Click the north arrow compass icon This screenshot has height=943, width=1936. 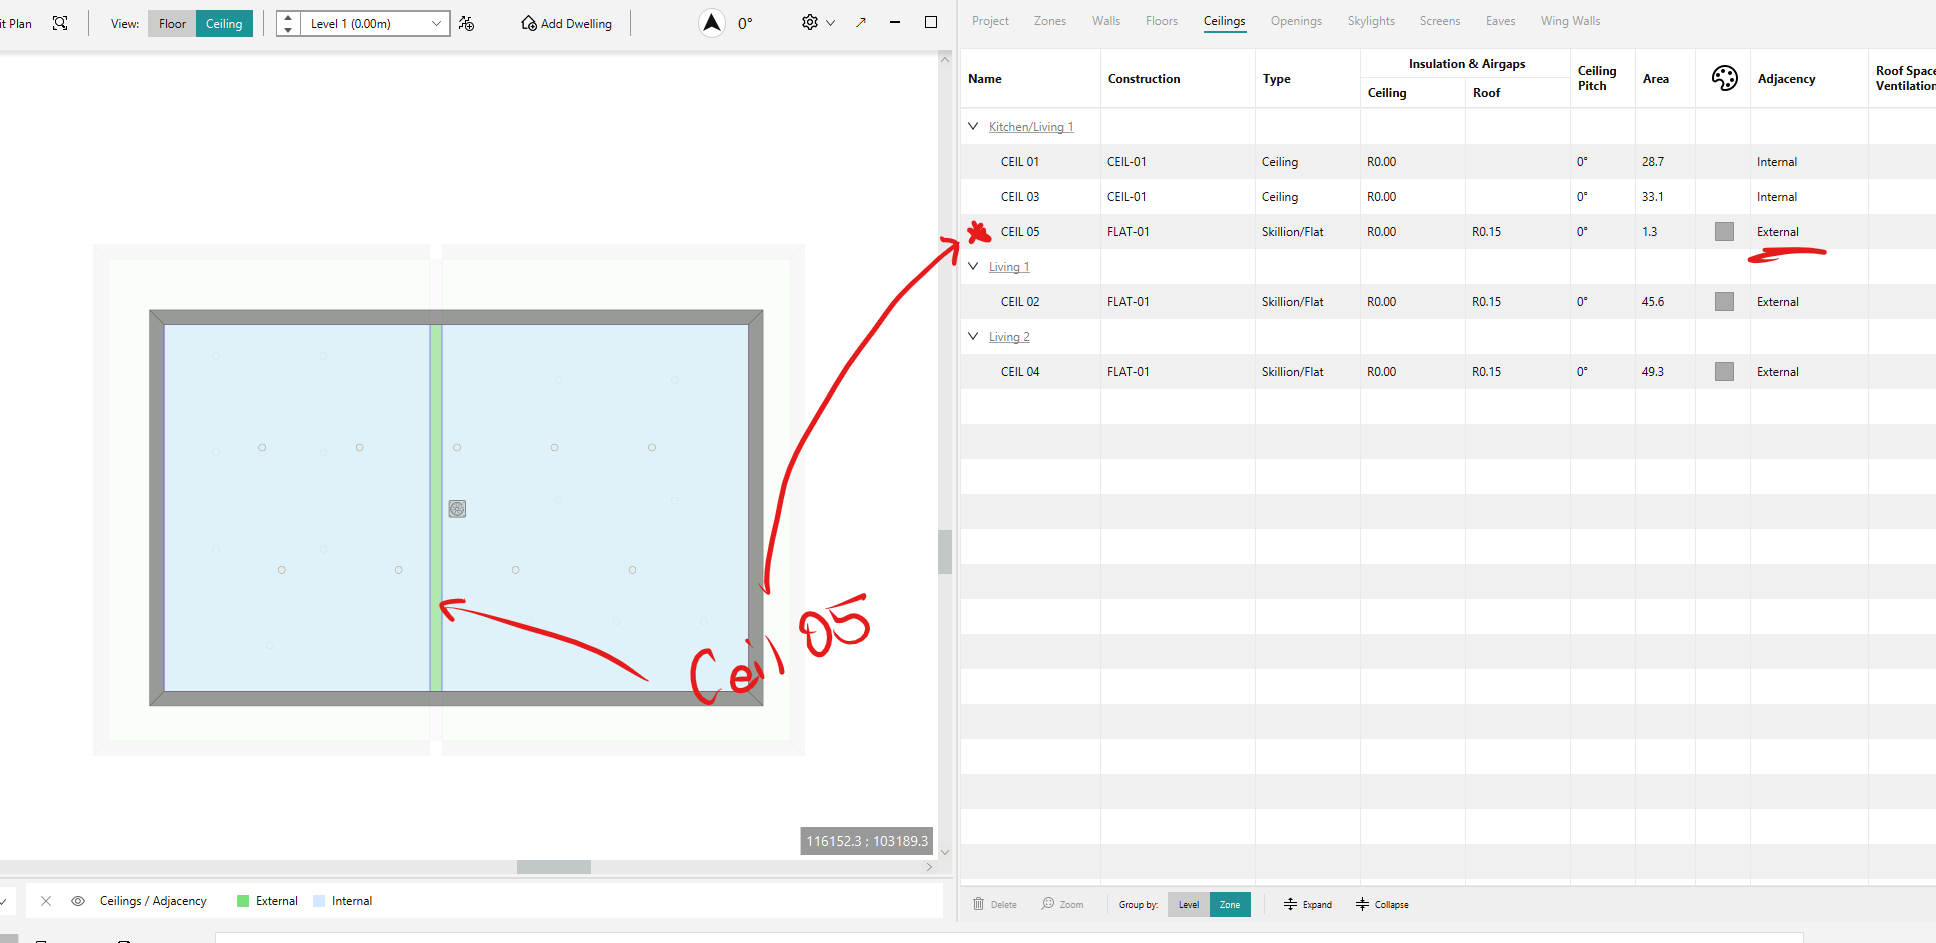click(x=711, y=23)
